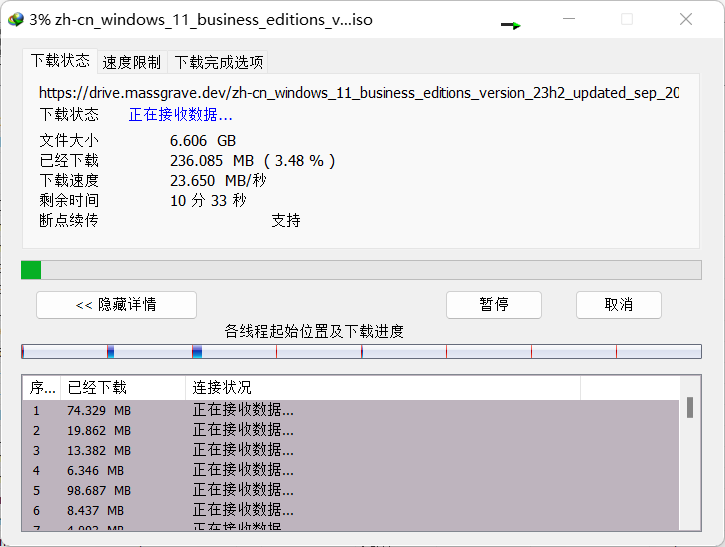725x547 pixels.
Task: Switch to the 下载状态 tab
Action: coord(60,61)
